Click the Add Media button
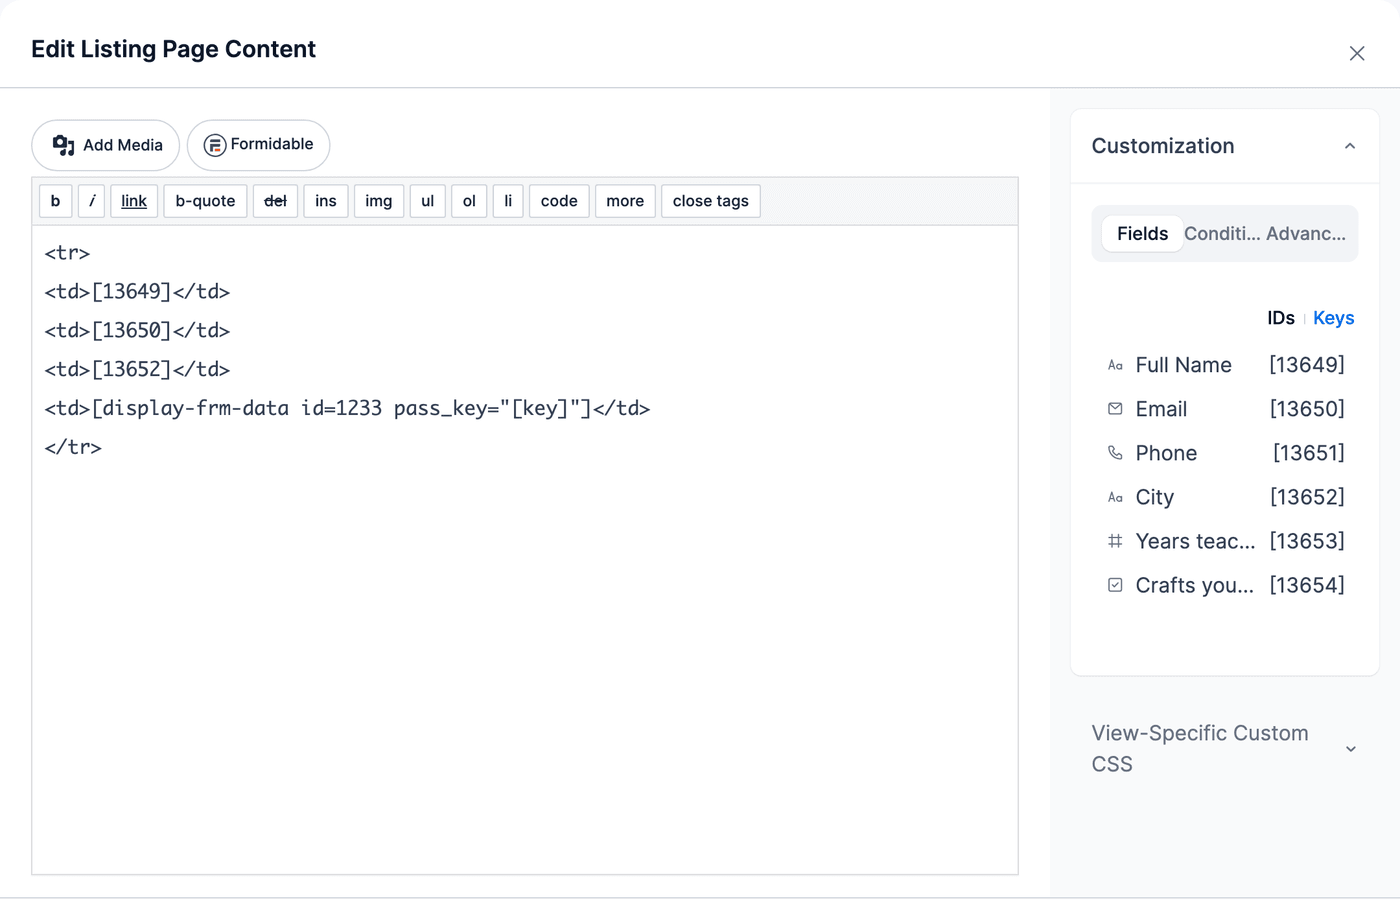This screenshot has width=1400, height=900. pyautogui.click(x=106, y=145)
